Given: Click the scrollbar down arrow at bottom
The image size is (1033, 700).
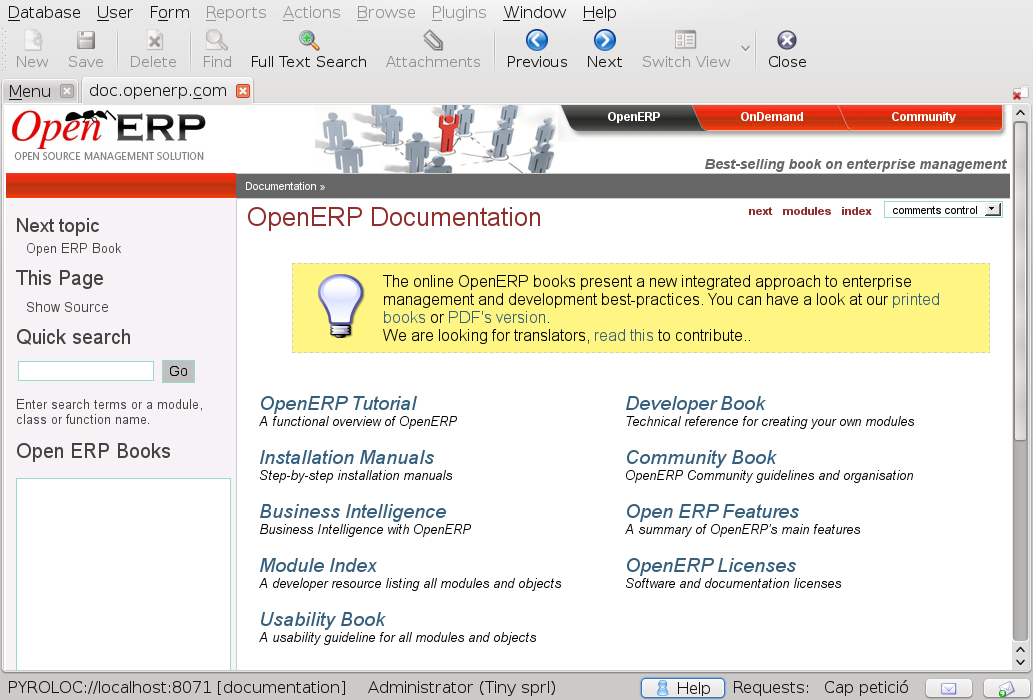Looking at the screenshot, I should pos(1020,662).
